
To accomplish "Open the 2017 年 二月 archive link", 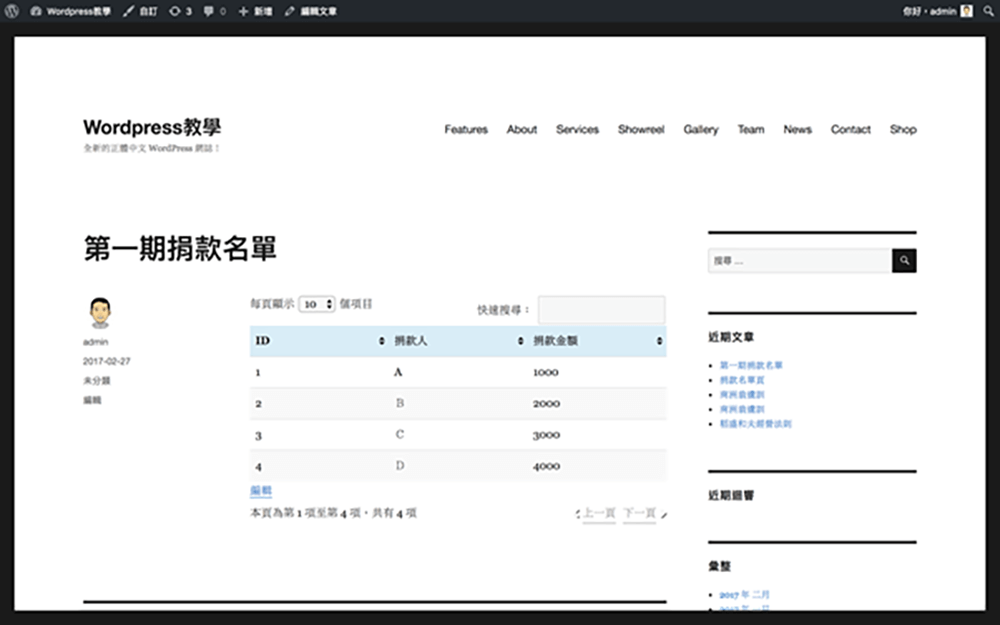I will click(745, 594).
